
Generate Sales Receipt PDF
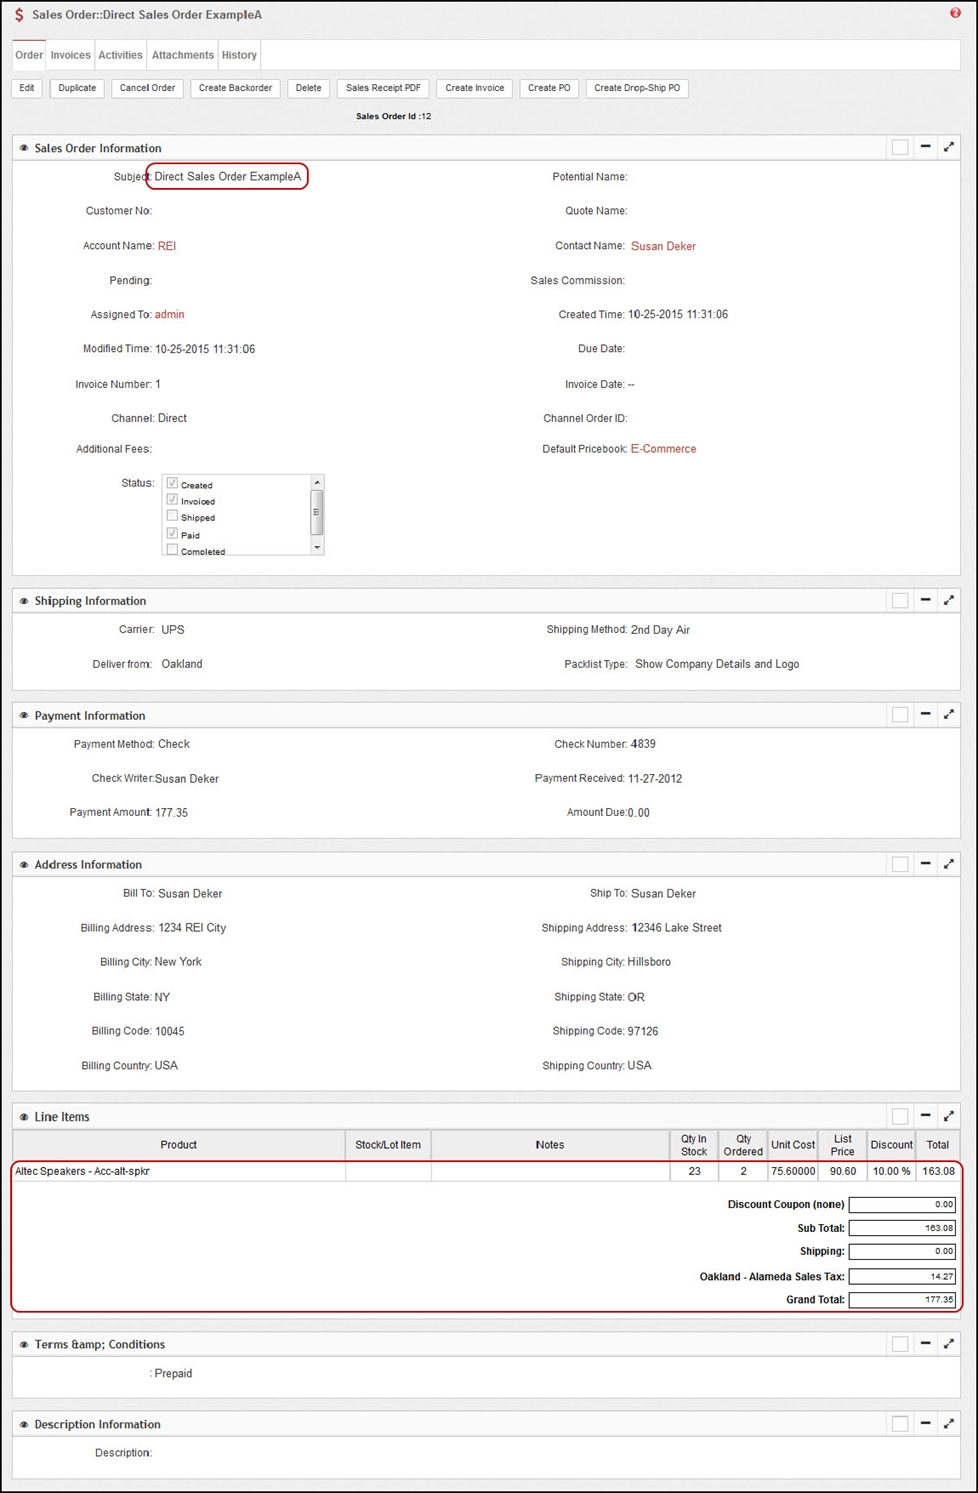click(x=383, y=88)
